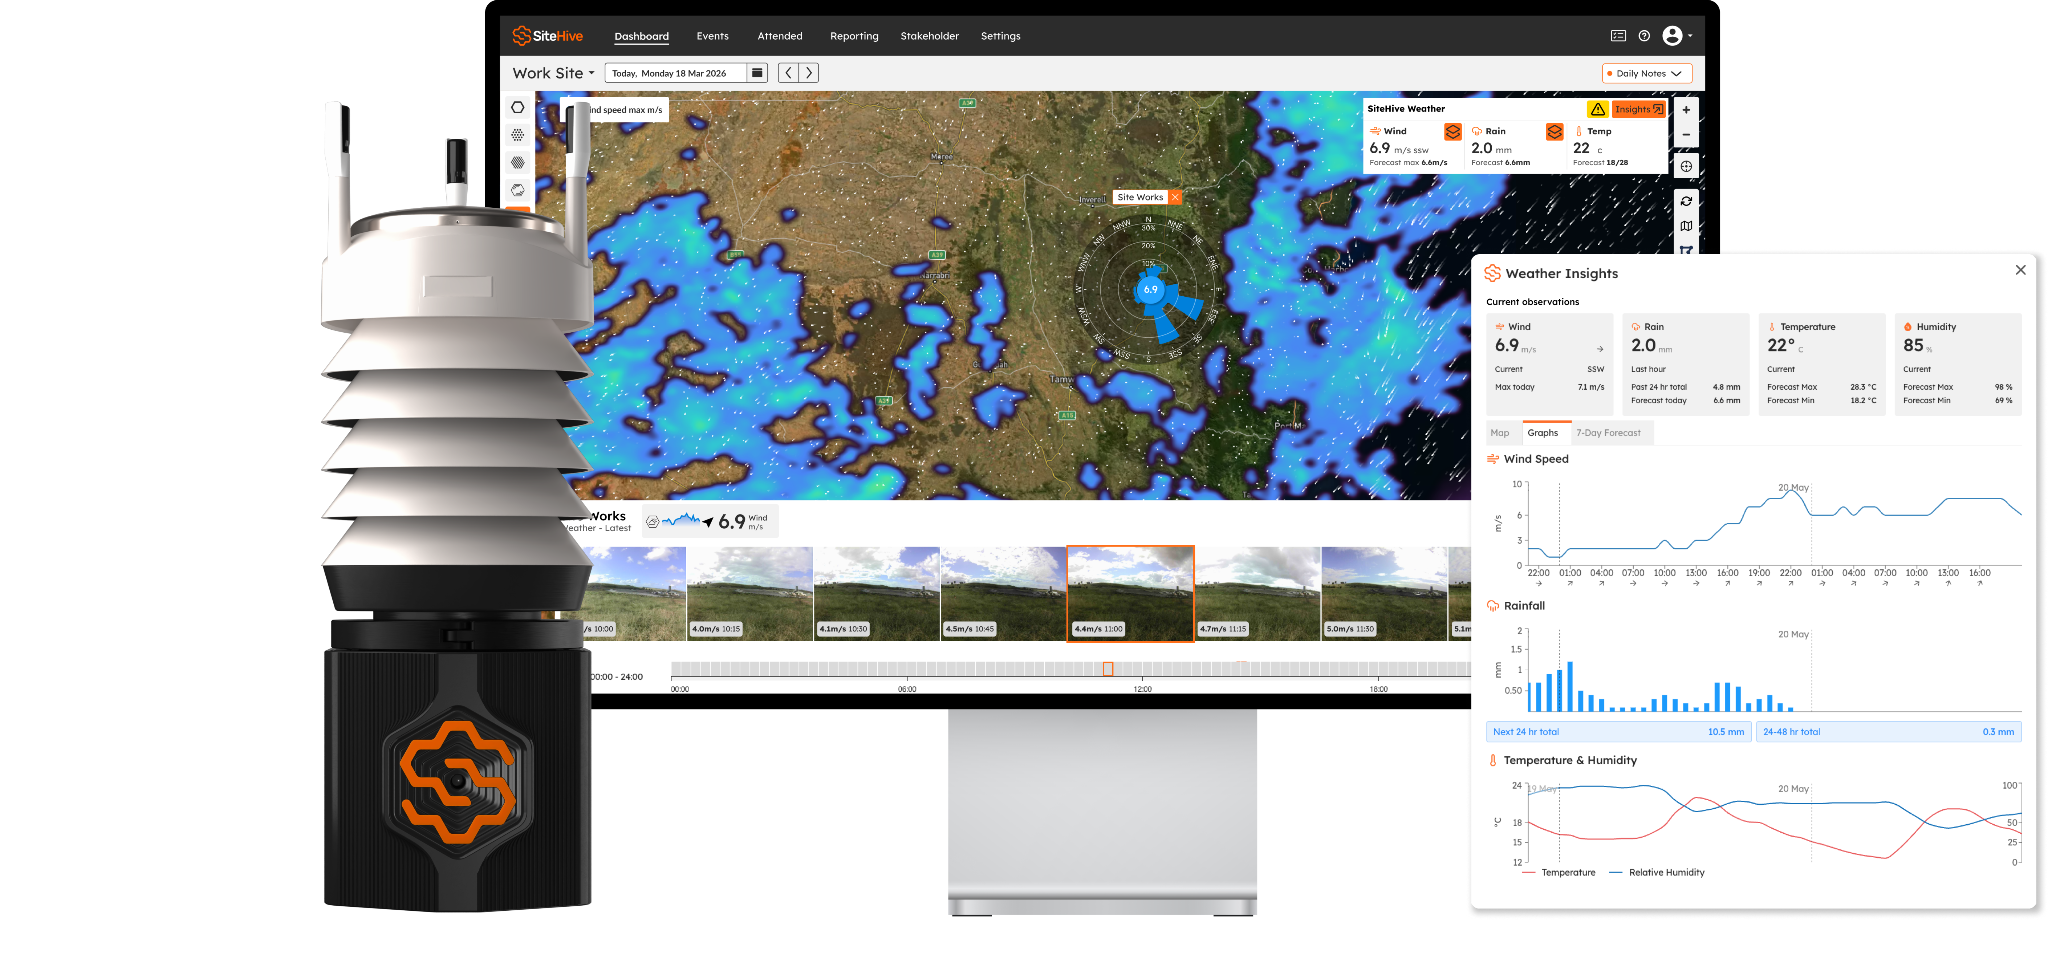
Task: Close the Weather Insights panel
Action: [x=2020, y=270]
